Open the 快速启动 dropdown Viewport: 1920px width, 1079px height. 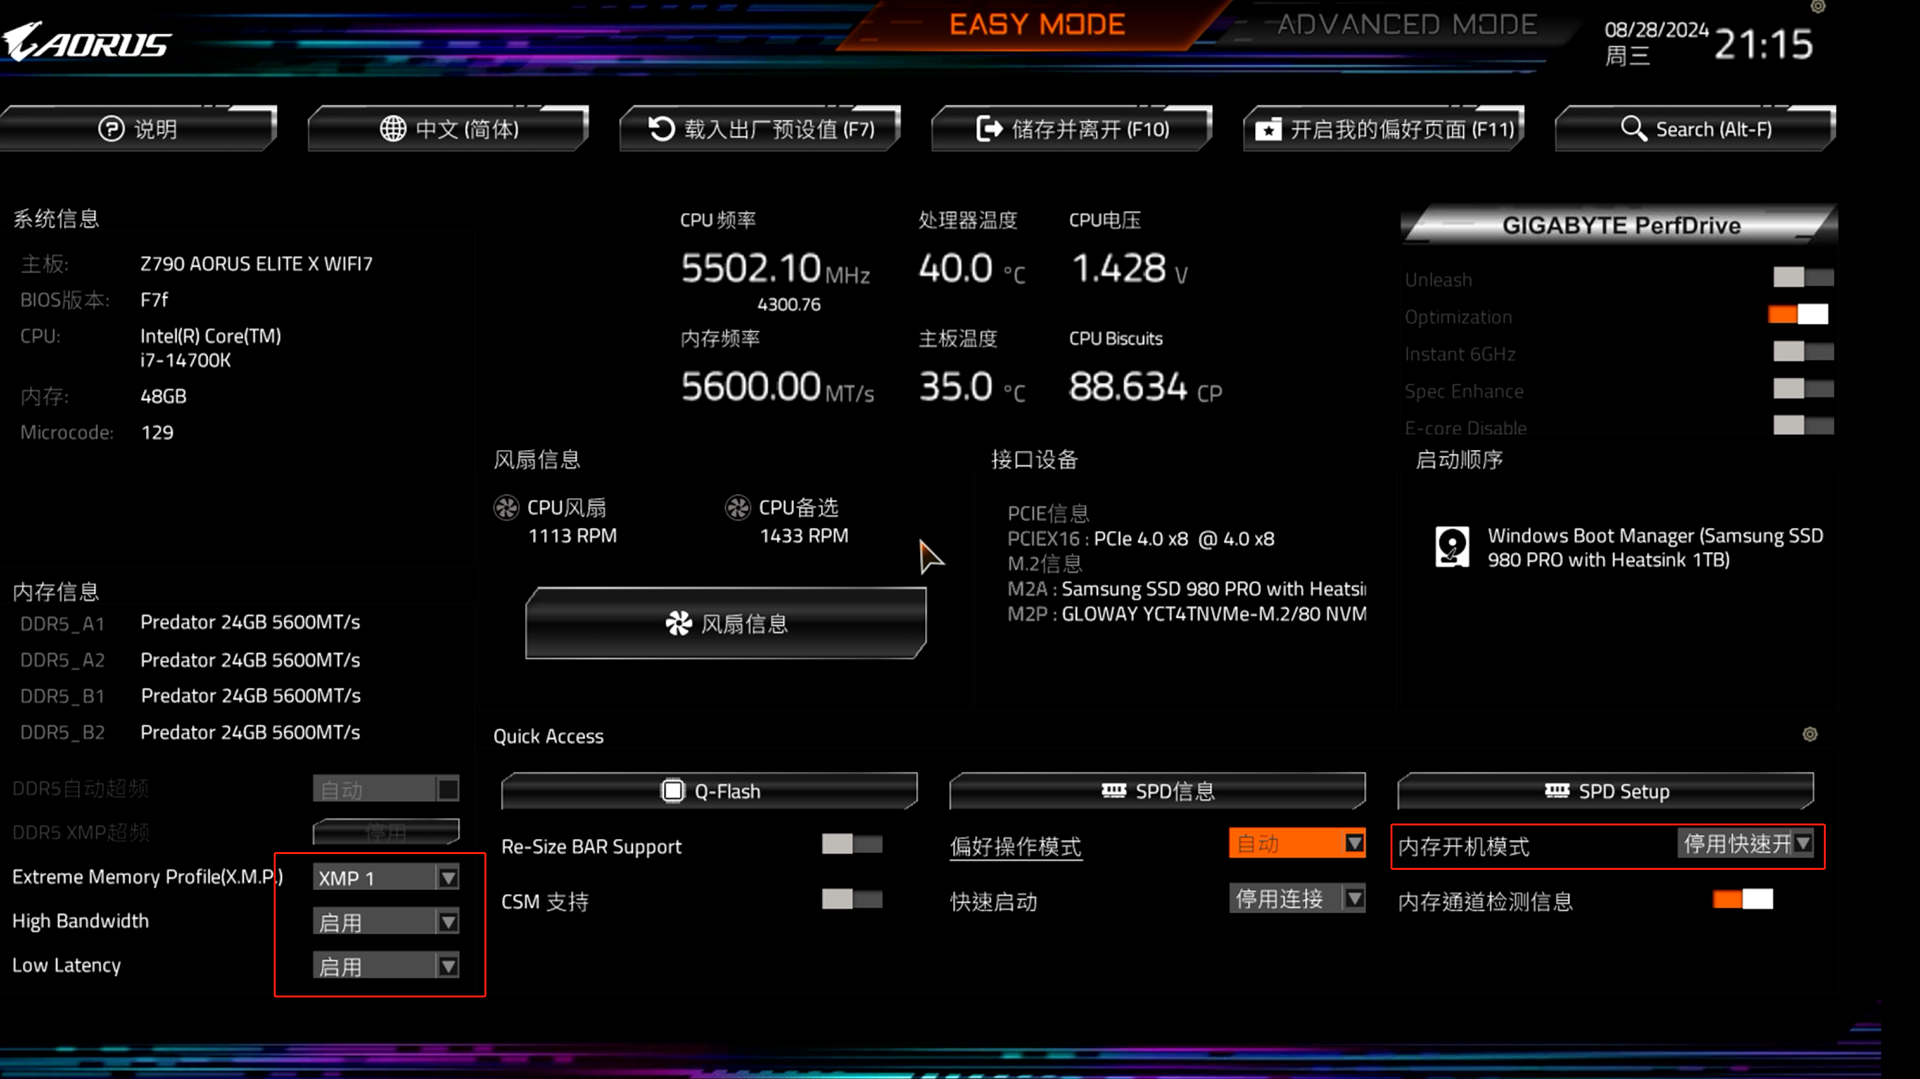pyautogui.click(x=1297, y=898)
